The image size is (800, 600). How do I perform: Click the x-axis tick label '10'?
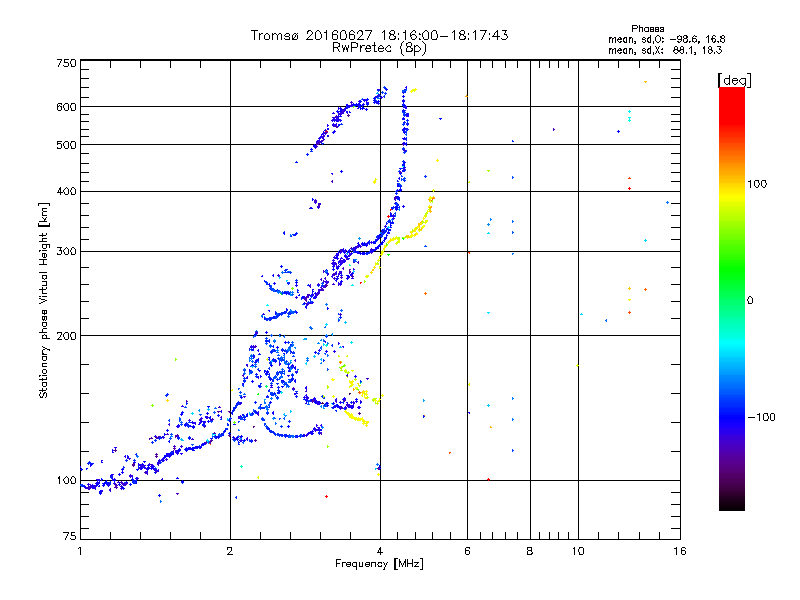[x=578, y=551]
